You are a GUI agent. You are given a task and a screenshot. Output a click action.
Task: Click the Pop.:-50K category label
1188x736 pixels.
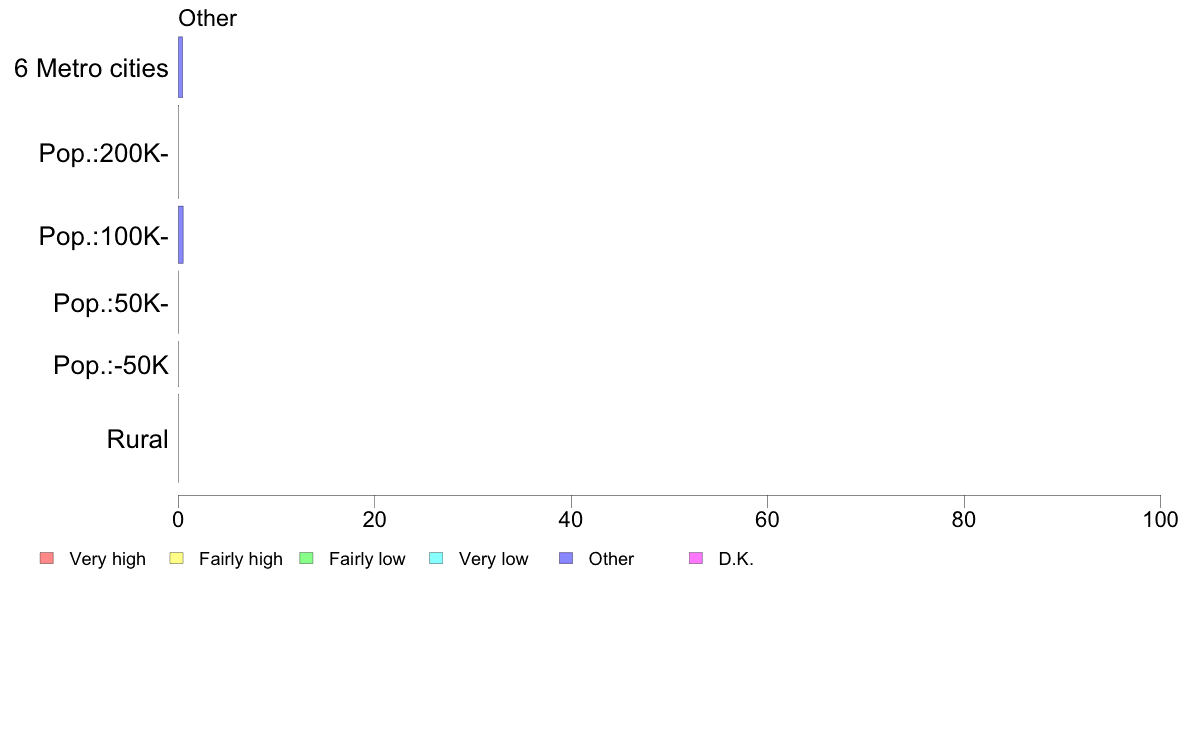coord(111,365)
